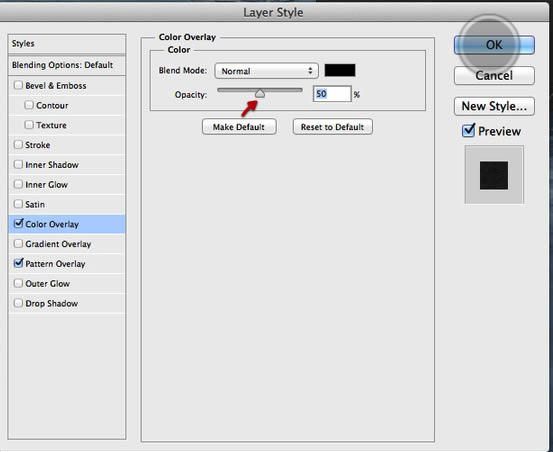This screenshot has width=553, height=452.
Task: Confirm with the OK button
Action: tap(494, 45)
